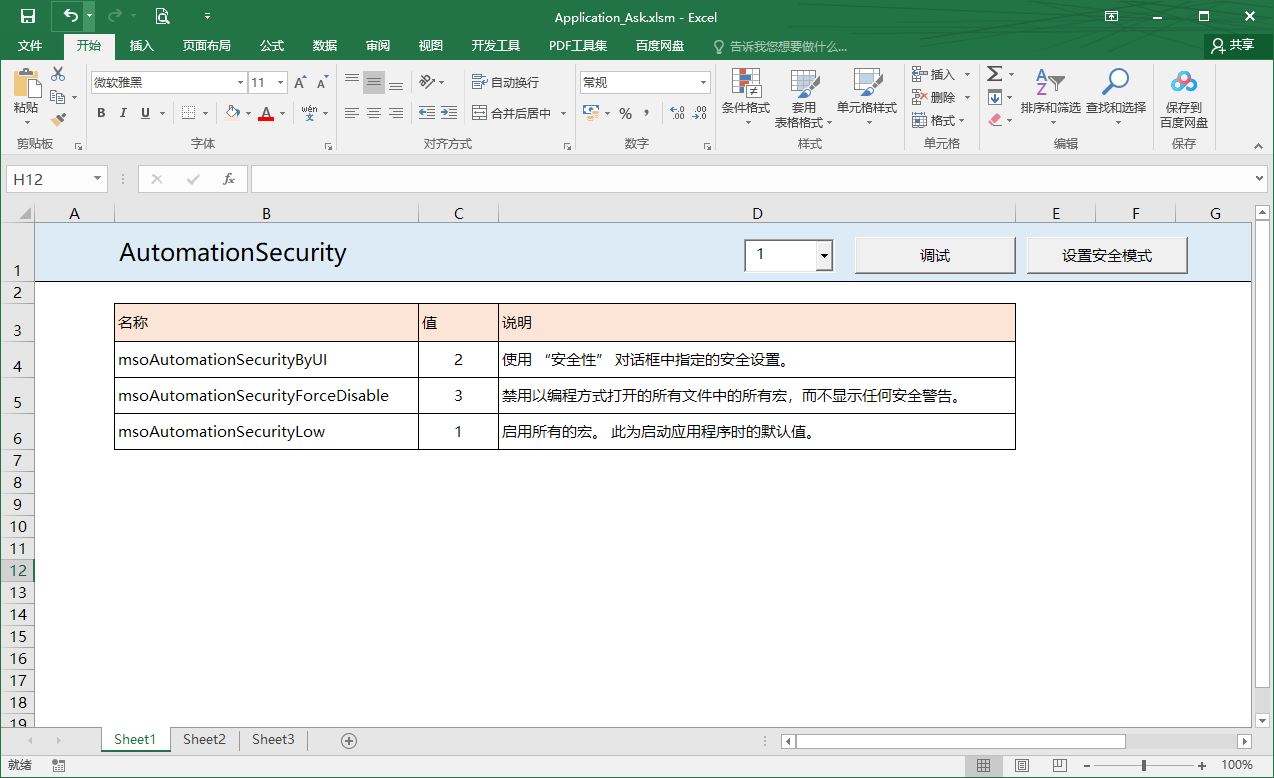Apply the fill color bucket
This screenshot has width=1274, height=778.
tap(232, 113)
